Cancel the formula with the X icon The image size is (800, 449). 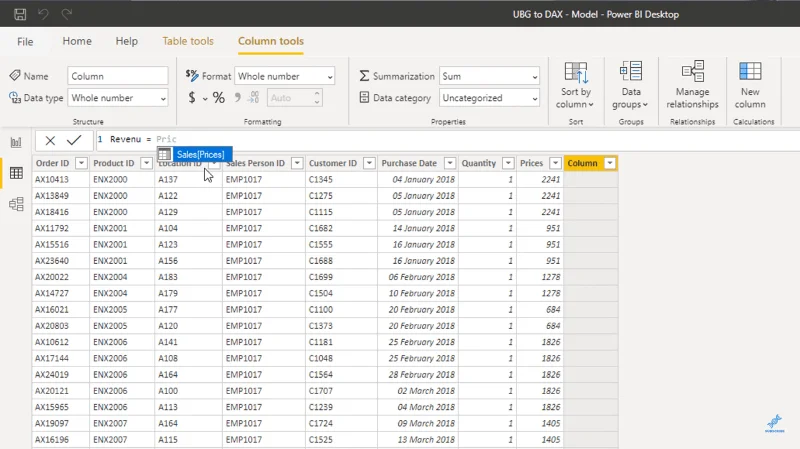(x=50, y=140)
